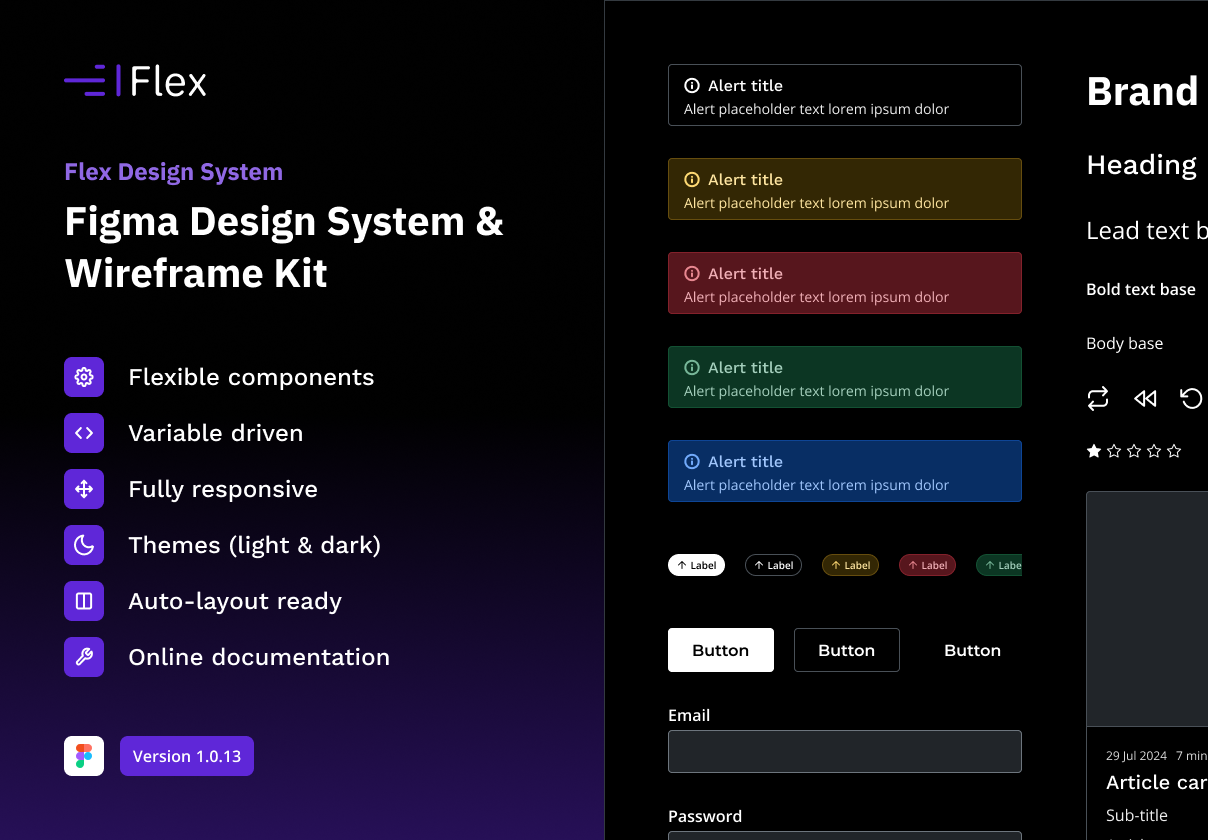Viewport: 1208px width, 840px height.
Task: Click the Figma logo icon
Action: [x=84, y=756]
